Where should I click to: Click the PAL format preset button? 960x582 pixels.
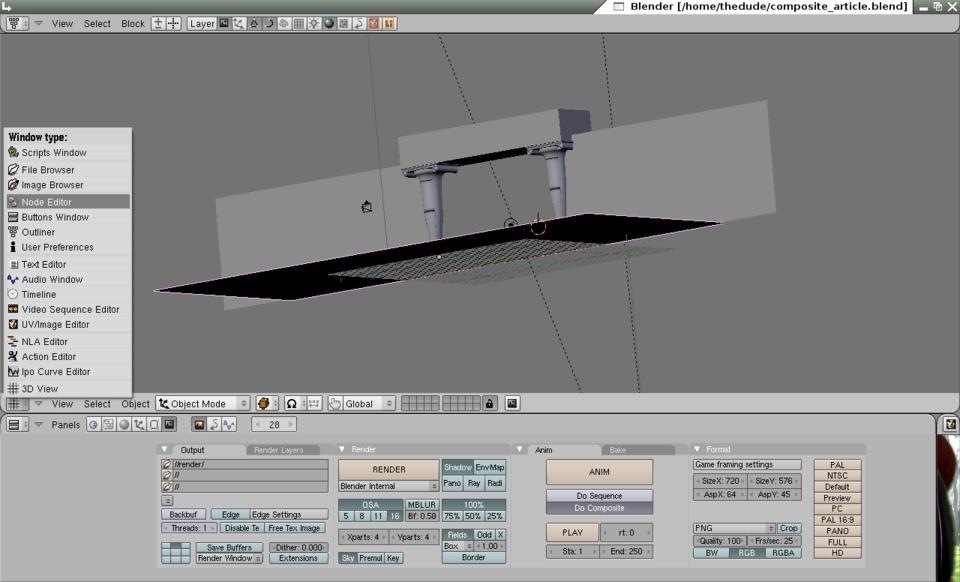(837, 465)
